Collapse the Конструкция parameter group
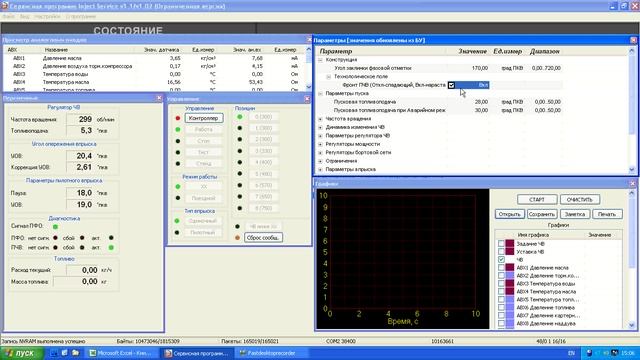This screenshot has width=640, height=360. coord(320,60)
